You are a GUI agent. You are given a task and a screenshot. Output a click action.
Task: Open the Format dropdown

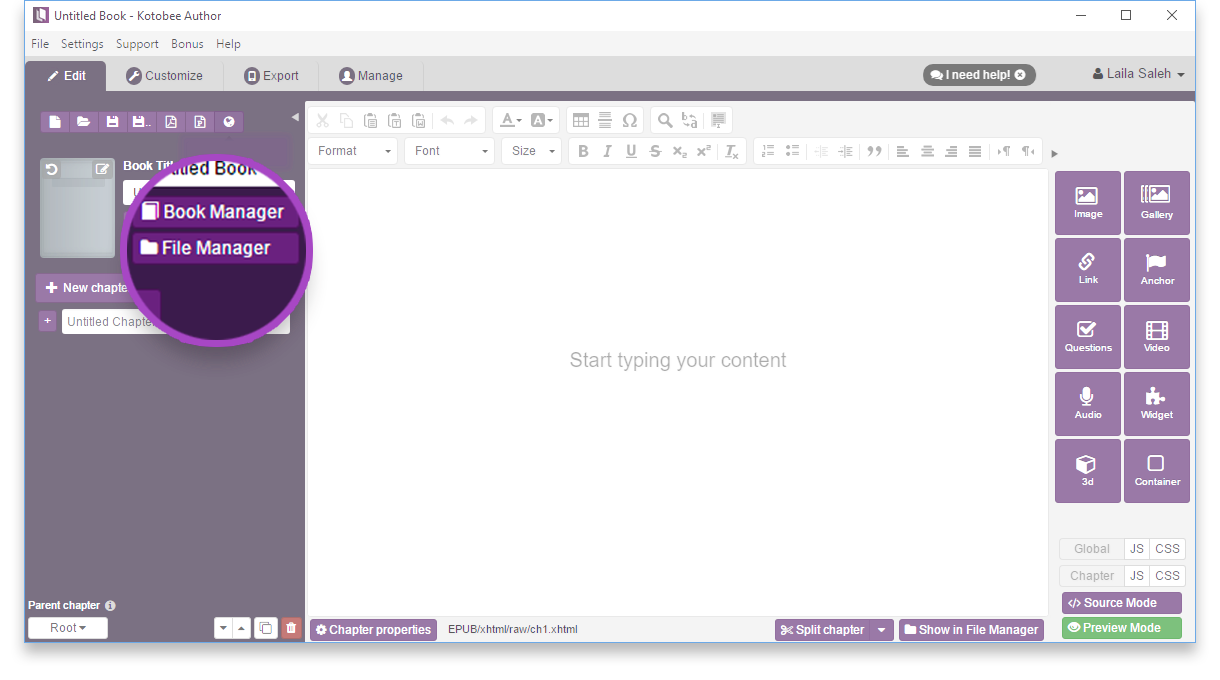353,151
